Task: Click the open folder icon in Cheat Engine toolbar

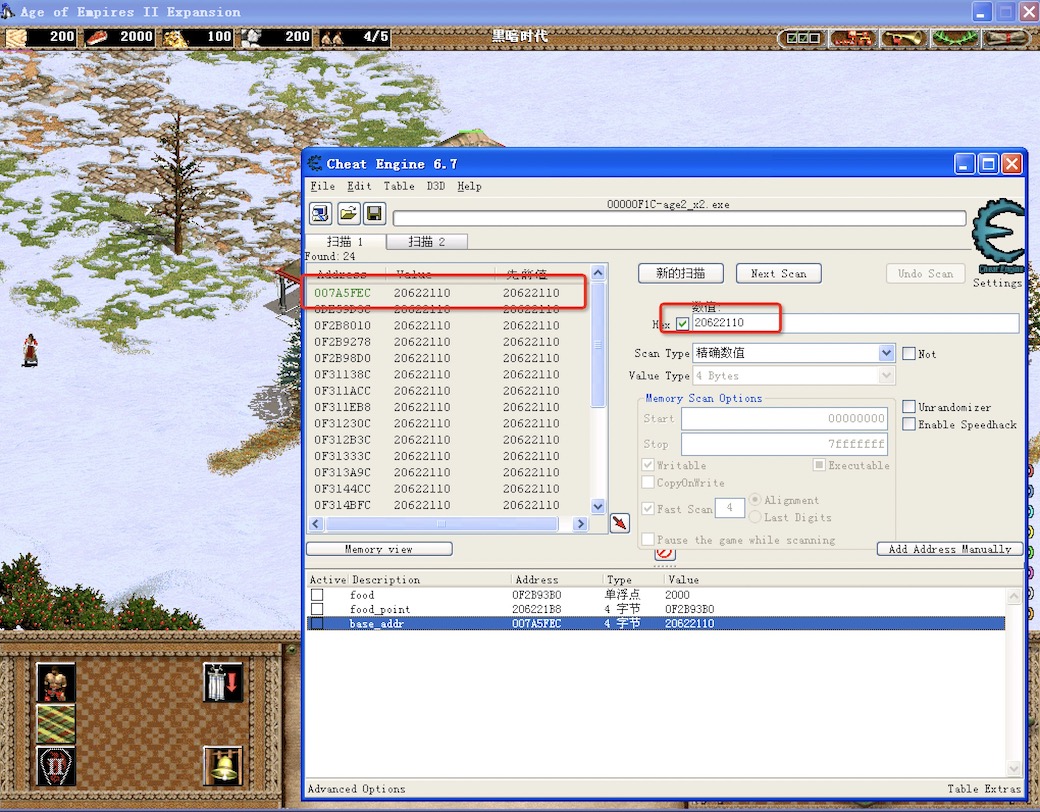Action: click(348, 214)
